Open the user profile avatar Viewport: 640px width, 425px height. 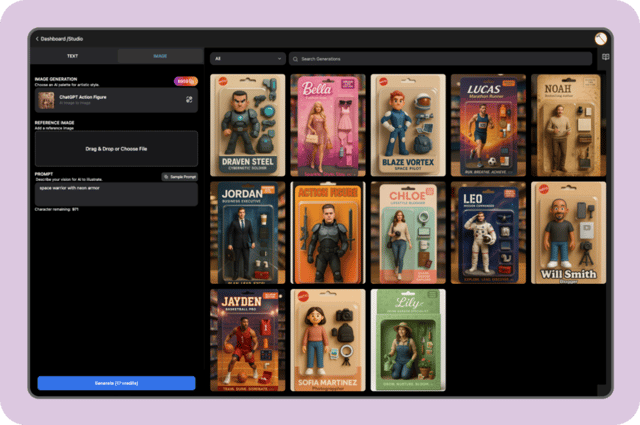[600, 39]
